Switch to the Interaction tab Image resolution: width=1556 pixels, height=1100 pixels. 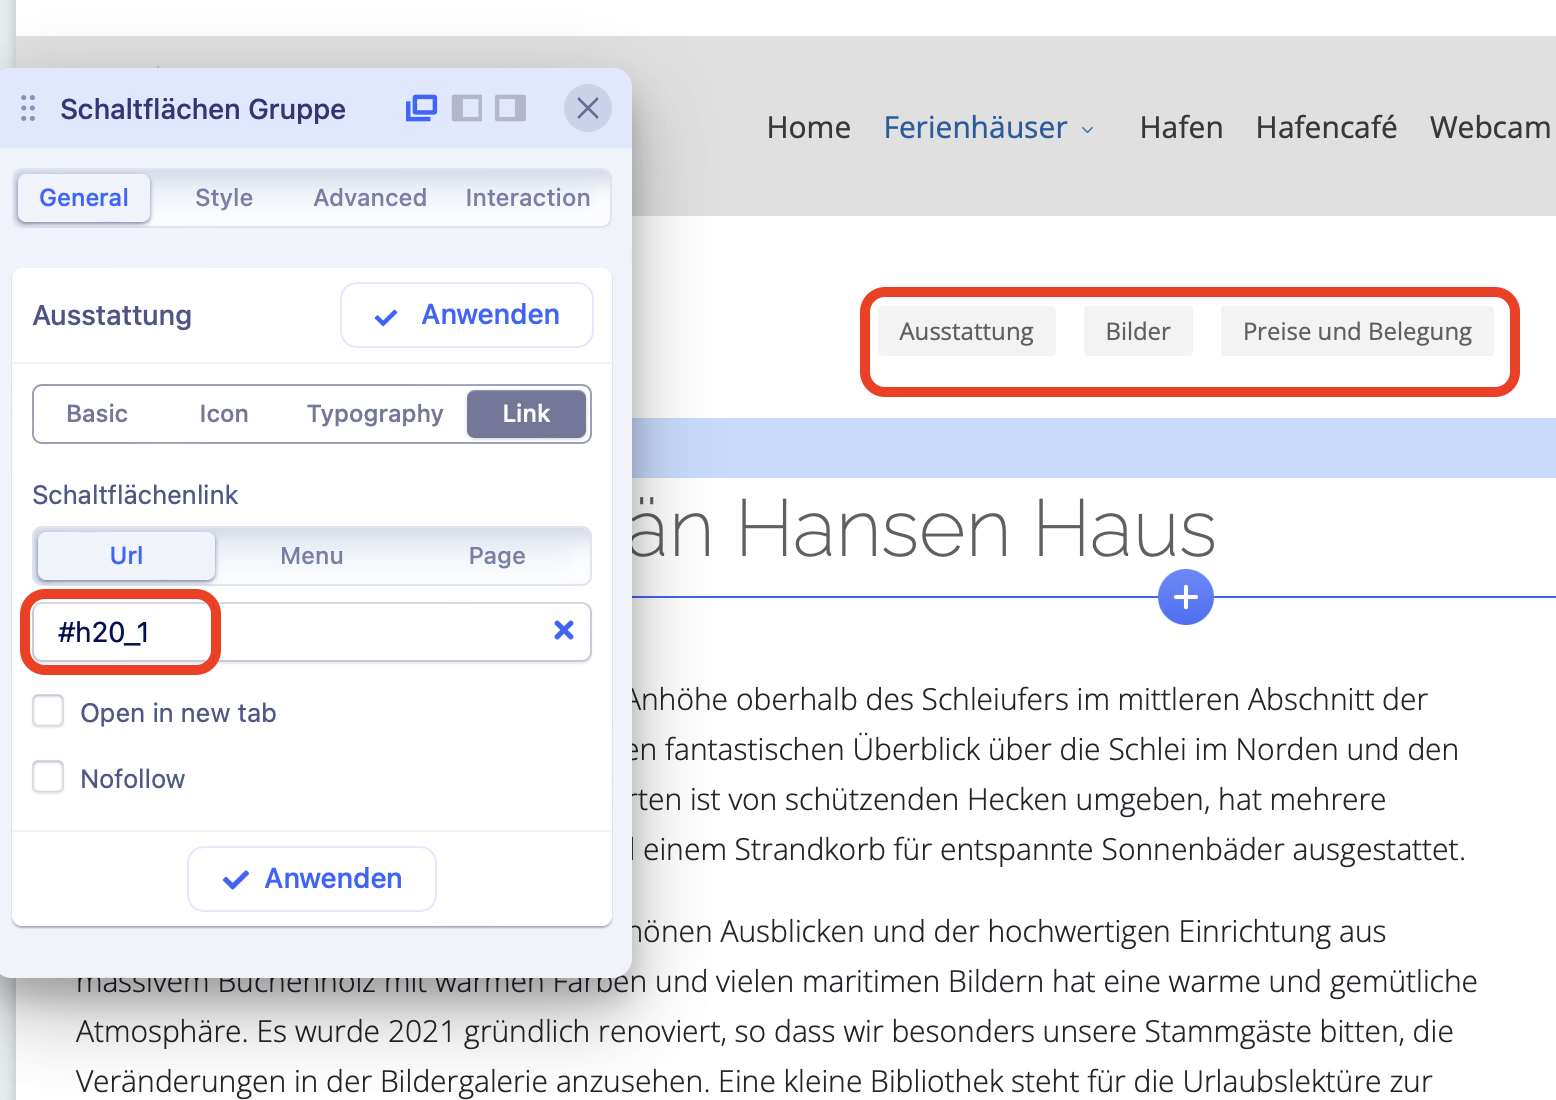pyautogui.click(x=528, y=198)
